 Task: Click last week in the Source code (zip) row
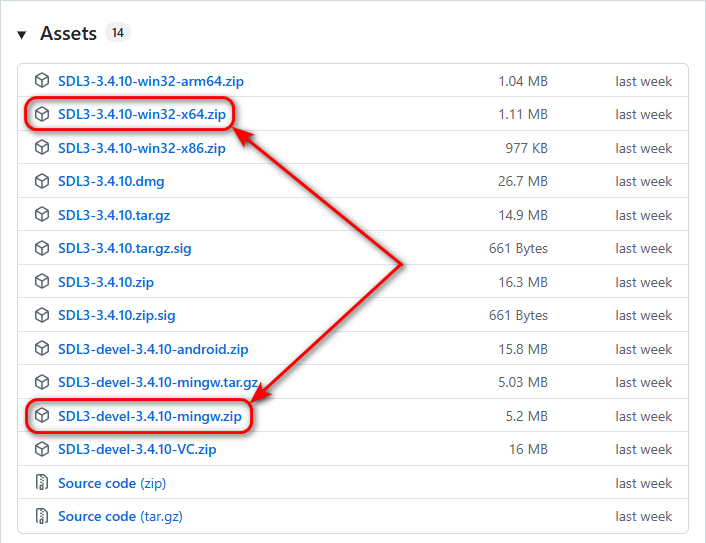click(x=643, y=483)
